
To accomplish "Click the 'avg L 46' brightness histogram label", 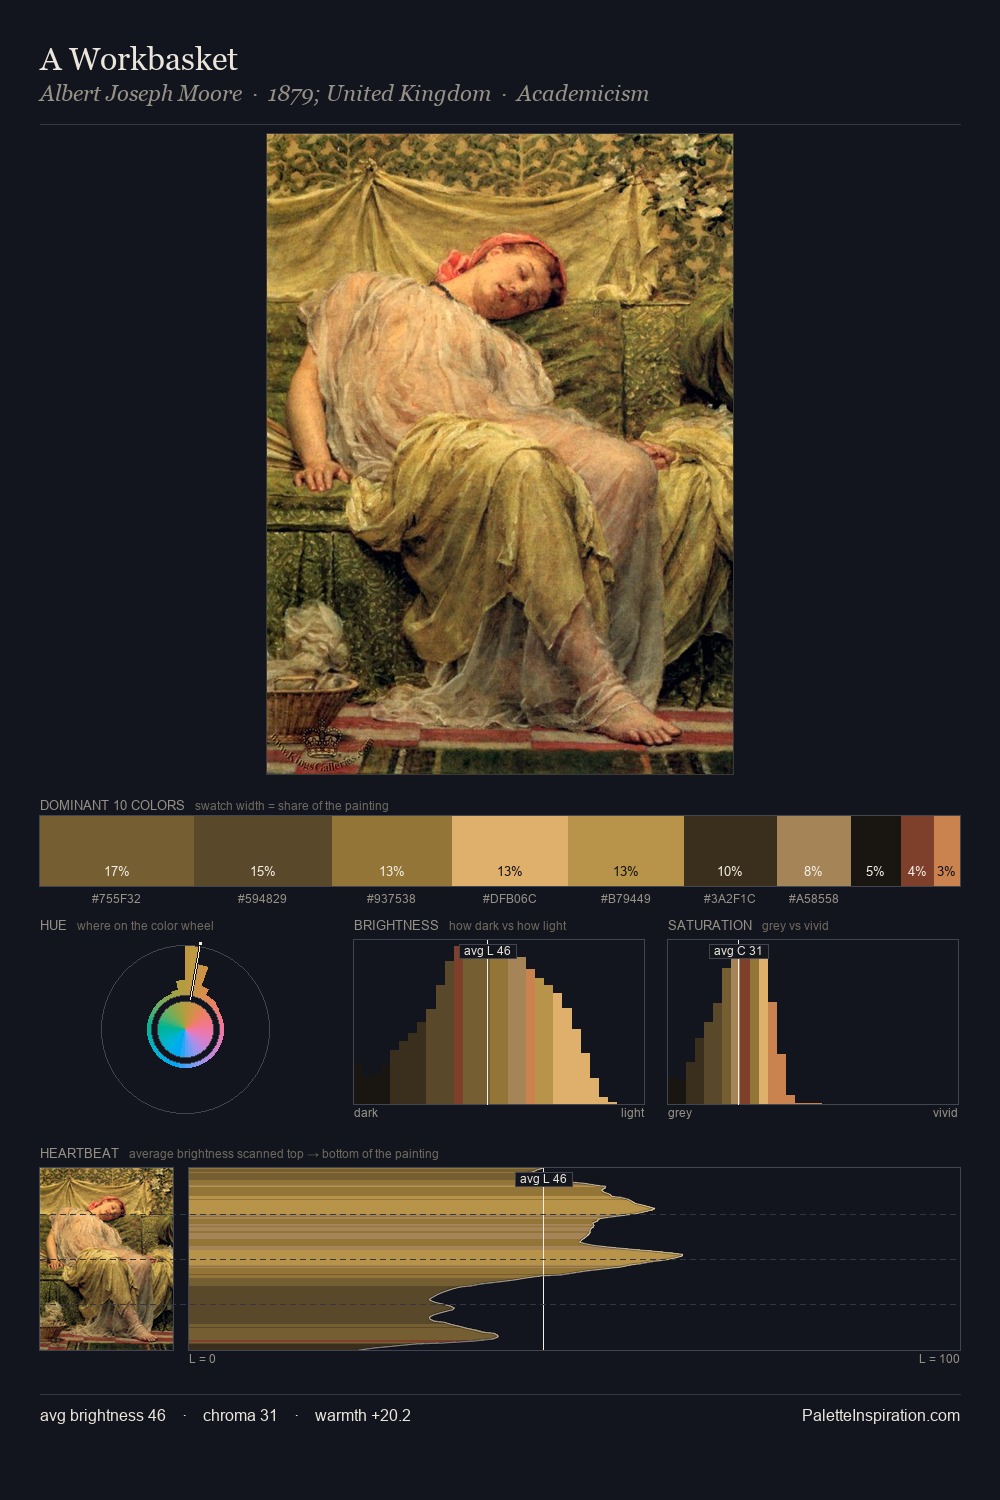I will point(487,951).
